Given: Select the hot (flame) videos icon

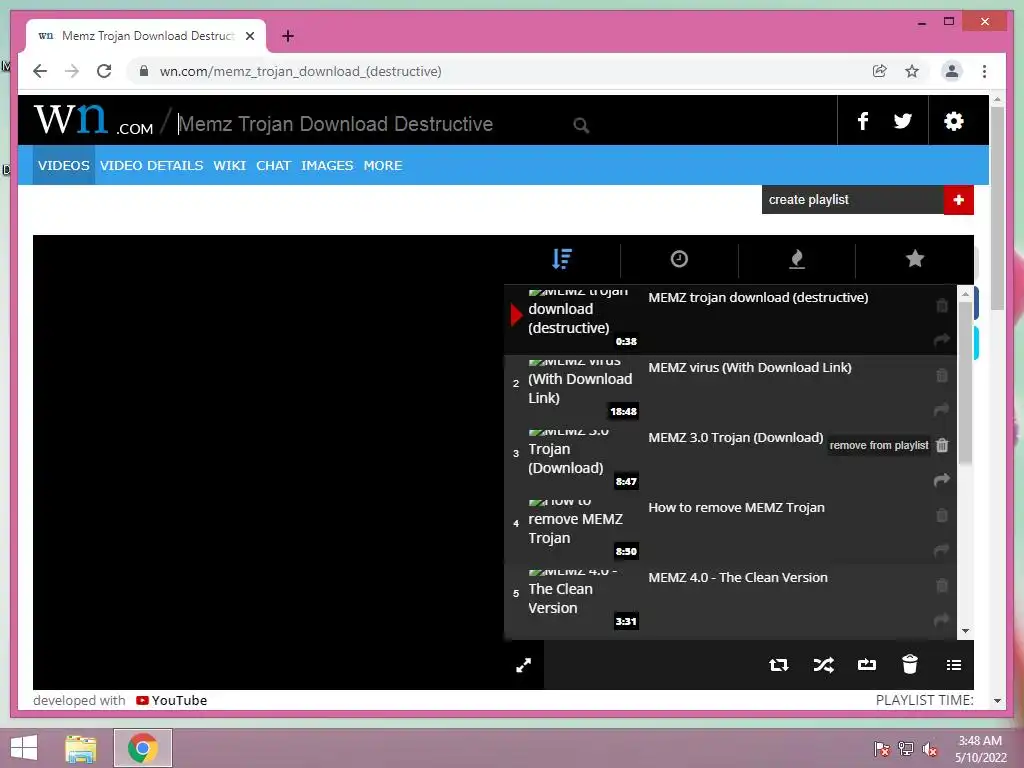Looking at the screenshot, I should pyautogui.click(x=797, y=259).
